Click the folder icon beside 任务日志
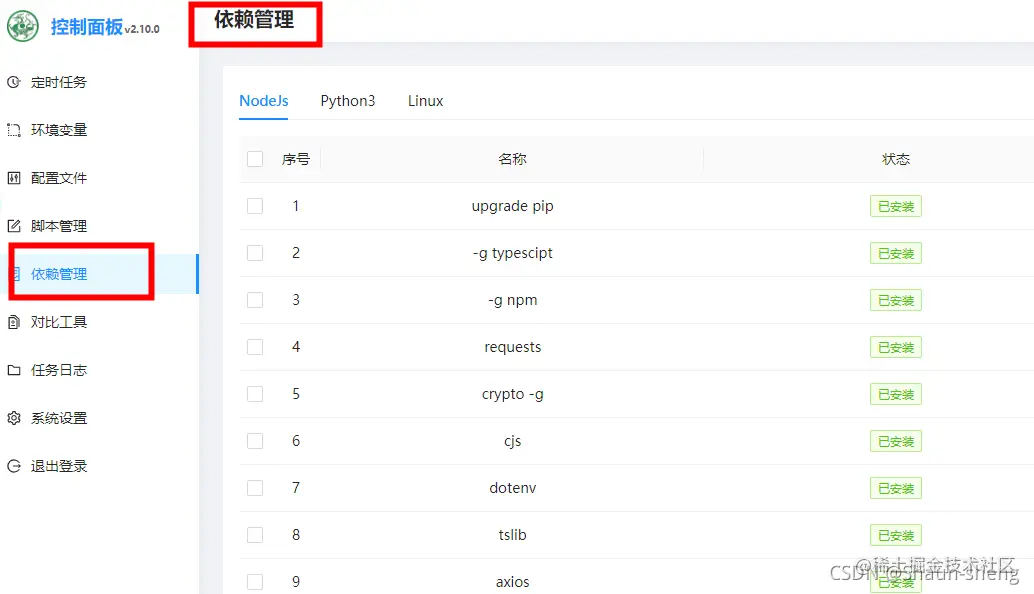This screenshot has width=1034, height=594. 13,371
